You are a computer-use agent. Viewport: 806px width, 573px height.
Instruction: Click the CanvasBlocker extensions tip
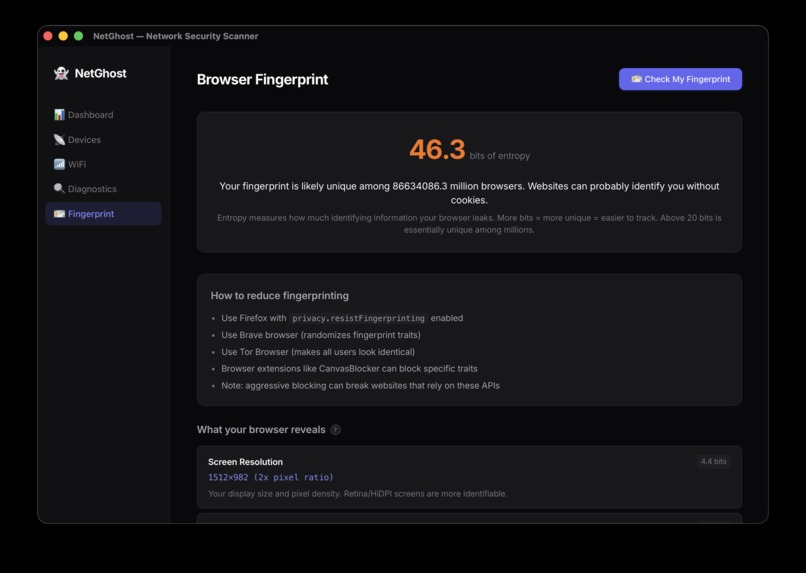click(349, 368)
